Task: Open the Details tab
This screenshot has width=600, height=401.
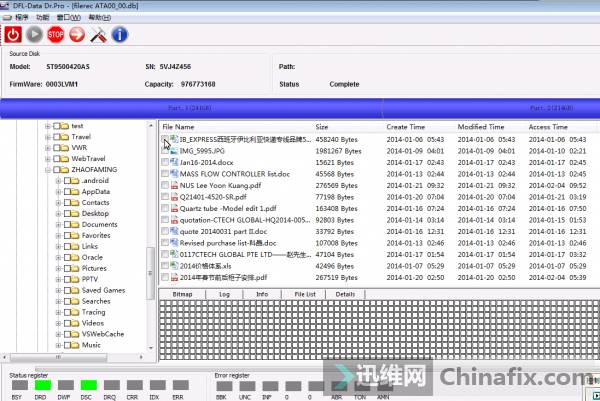Action: coord(345,294)
